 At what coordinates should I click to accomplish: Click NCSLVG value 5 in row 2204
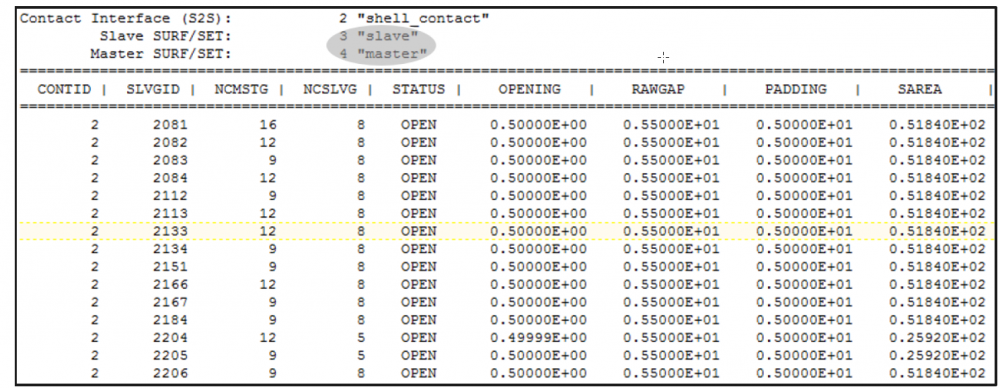click(x=361, y=337)
